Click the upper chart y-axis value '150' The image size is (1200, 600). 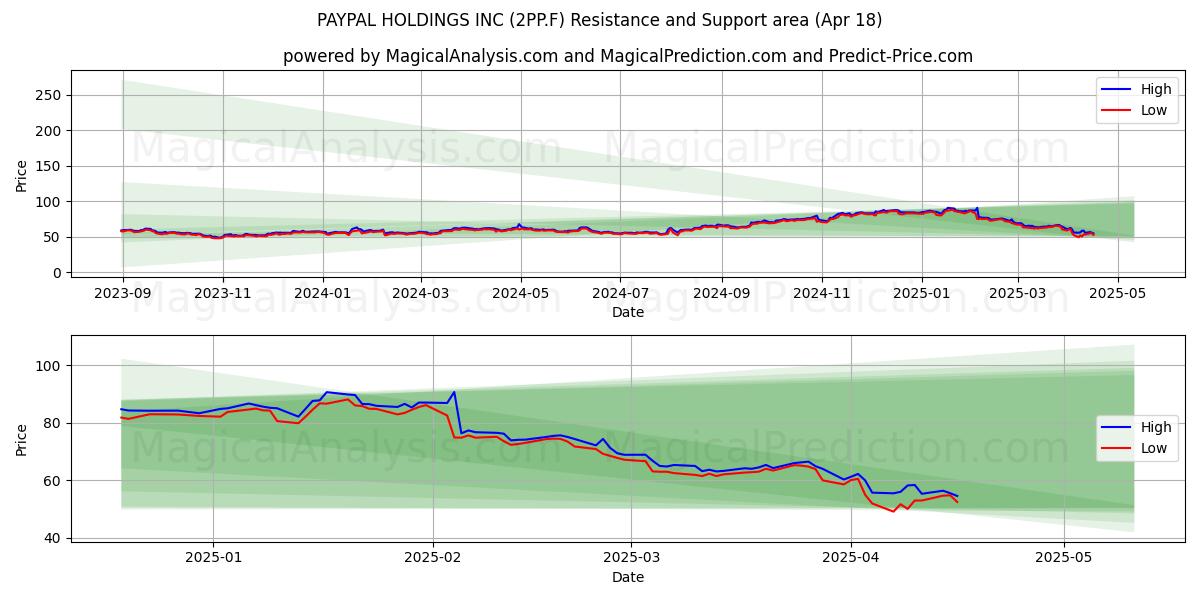click(x=49, y=166)
